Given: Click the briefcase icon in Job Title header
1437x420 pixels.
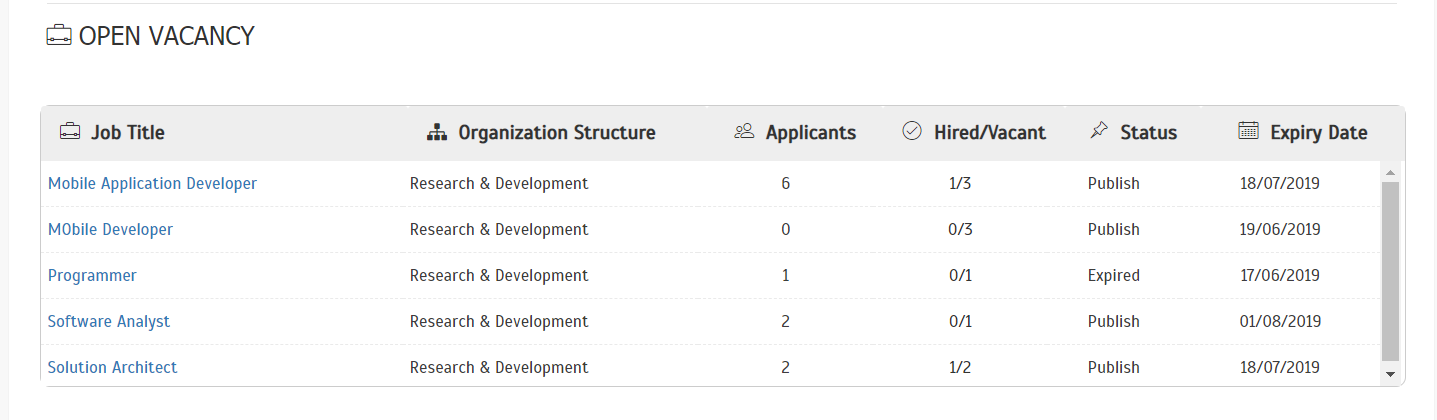Looking at the screenshot, I should [69, 131].
